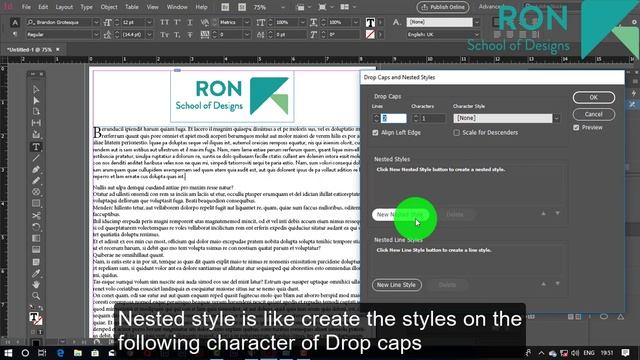Select the Gradient Feather tool

36,249
